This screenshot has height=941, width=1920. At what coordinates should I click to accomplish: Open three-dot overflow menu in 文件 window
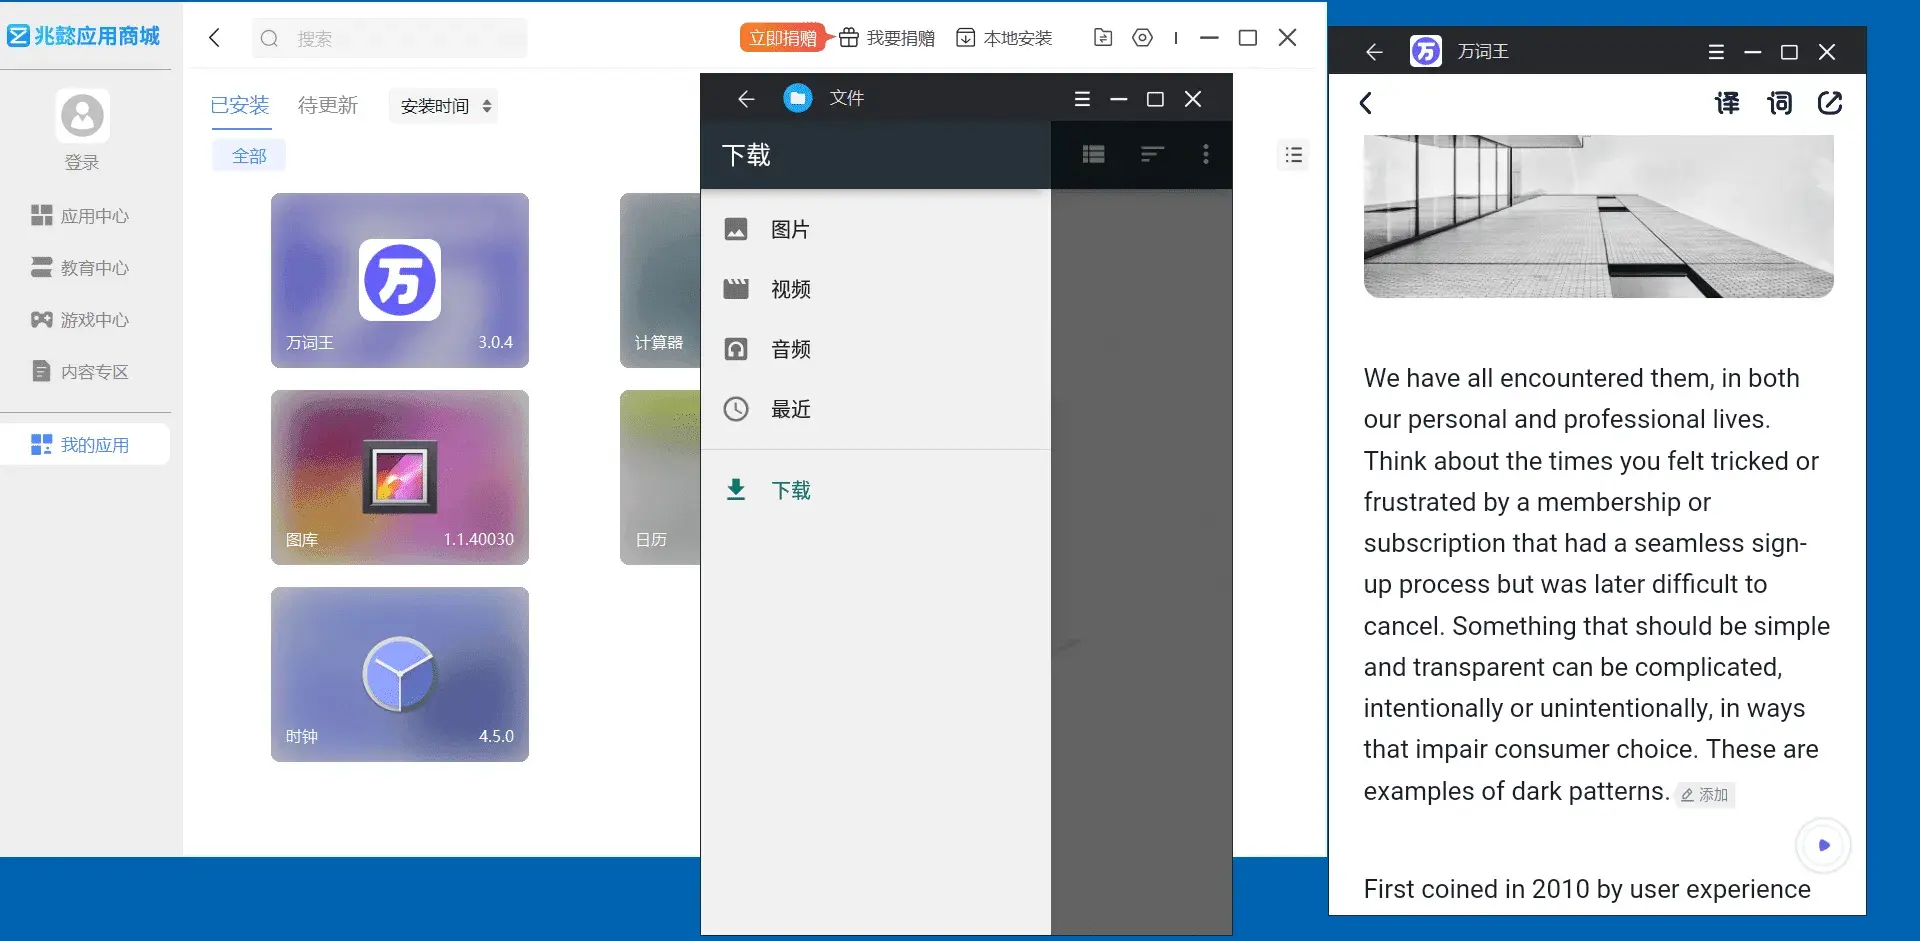[1206, 154]
